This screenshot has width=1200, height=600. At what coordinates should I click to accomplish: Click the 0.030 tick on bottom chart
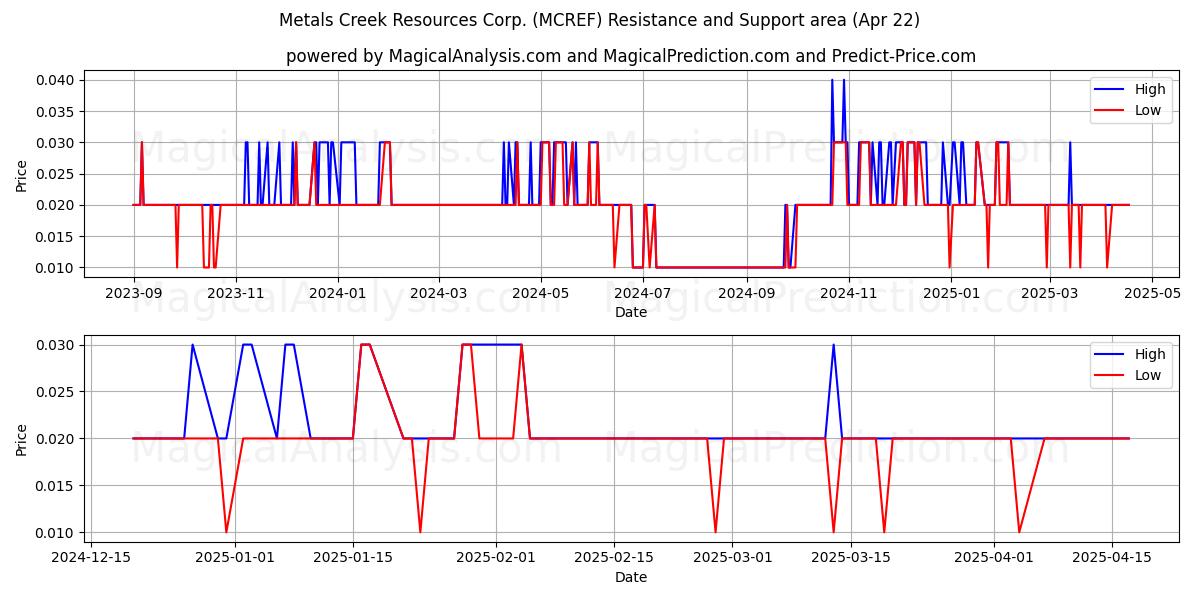pyautogui.click(x=56, y=345)
